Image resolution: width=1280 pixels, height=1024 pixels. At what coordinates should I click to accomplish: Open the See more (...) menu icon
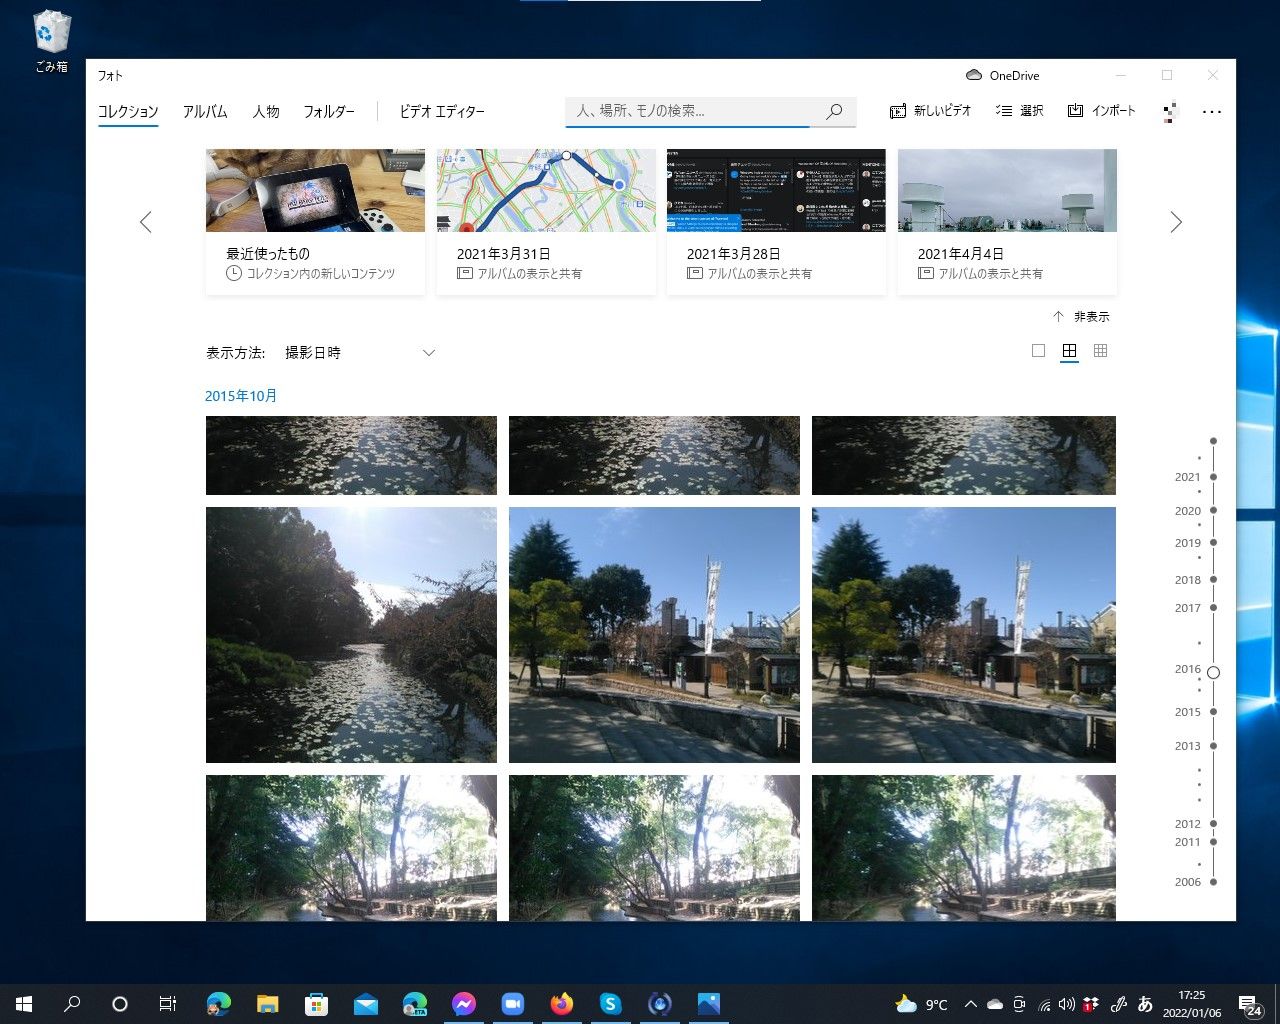coord(1212,111)
